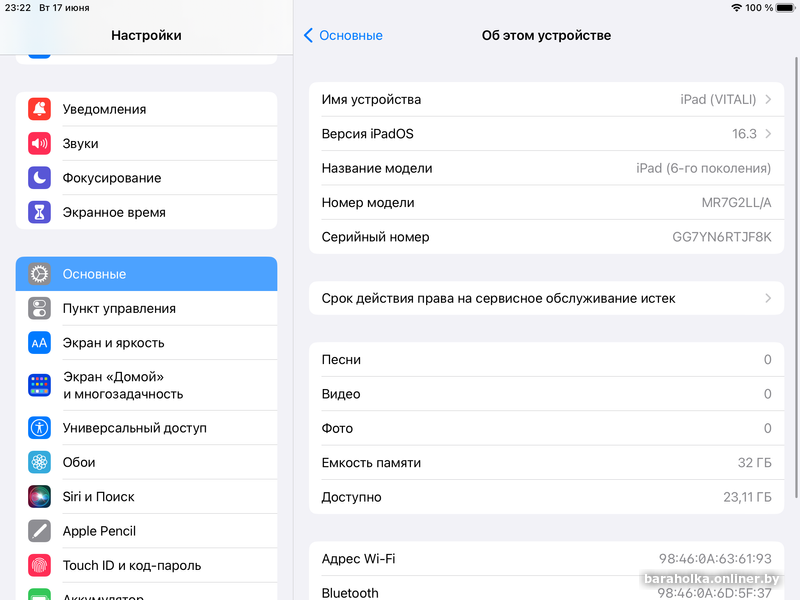Tap the Серийный номер label
800x600 pixels.
click(x=375, y=237)
